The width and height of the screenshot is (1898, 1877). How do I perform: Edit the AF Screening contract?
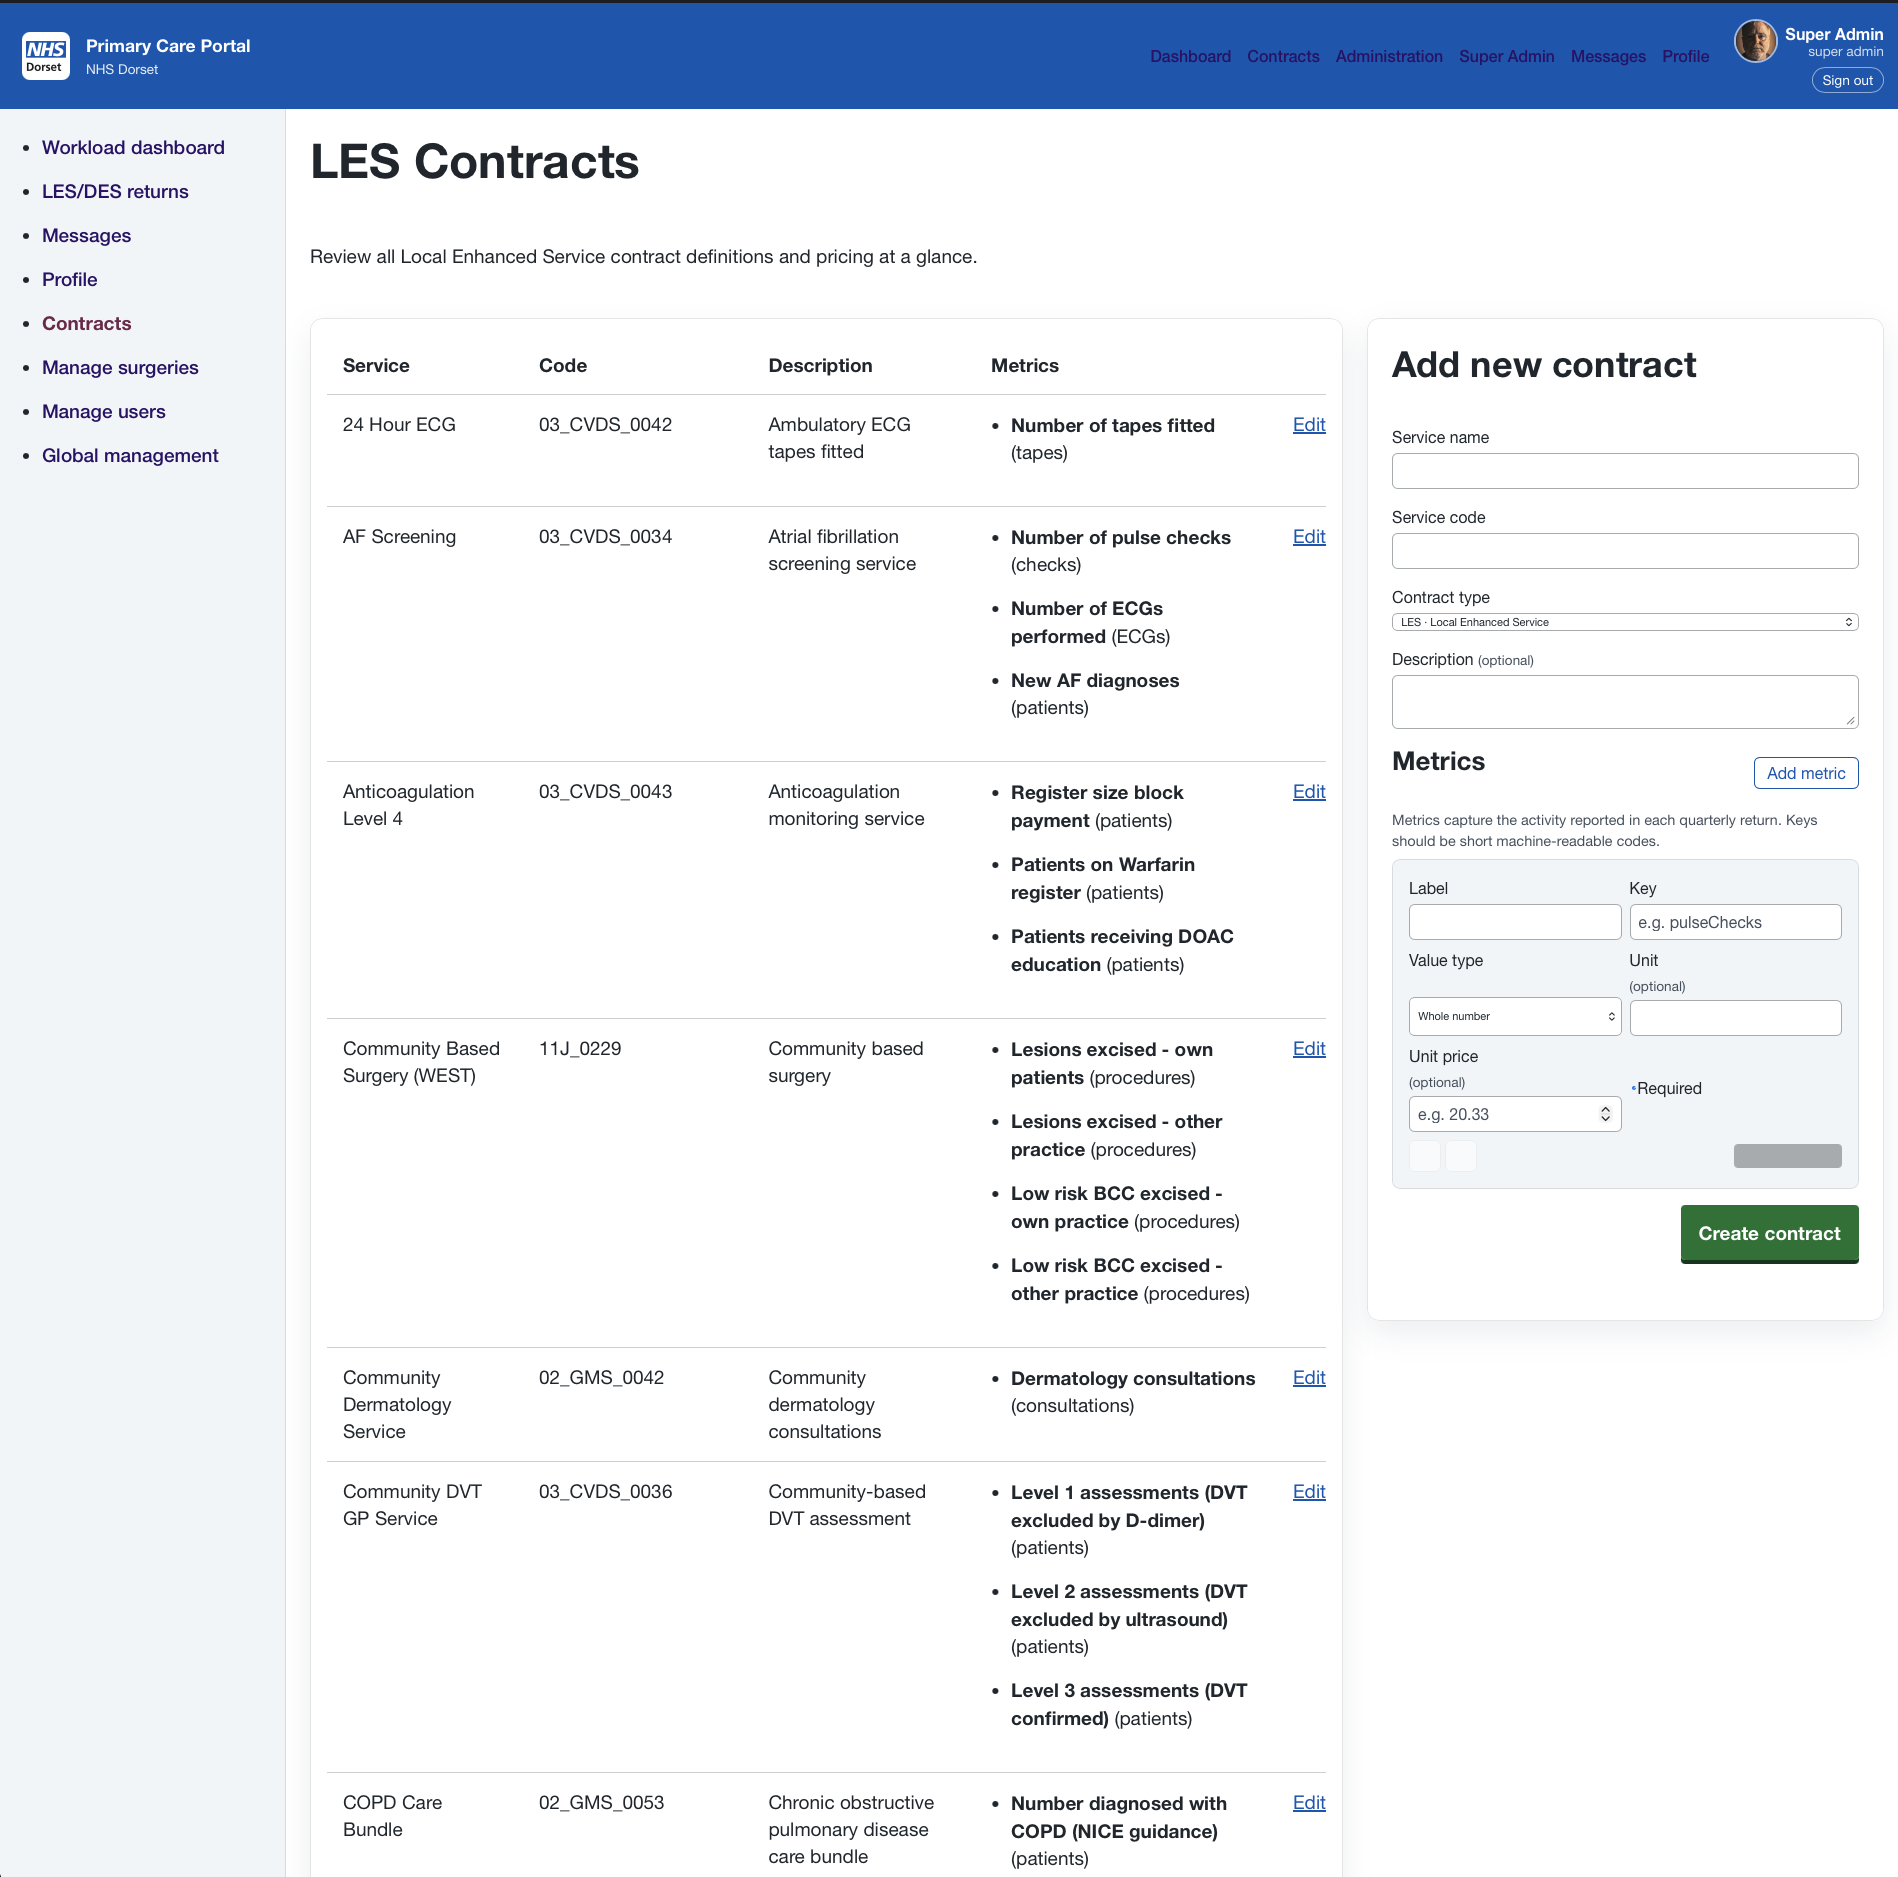pyautogui.click(x=1308, y=537)
